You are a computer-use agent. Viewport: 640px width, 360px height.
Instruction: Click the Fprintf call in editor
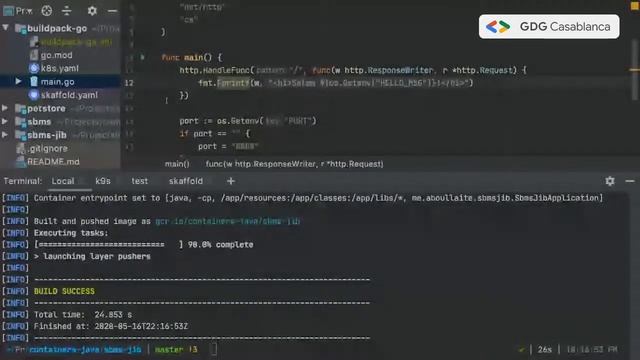[233, 83]
